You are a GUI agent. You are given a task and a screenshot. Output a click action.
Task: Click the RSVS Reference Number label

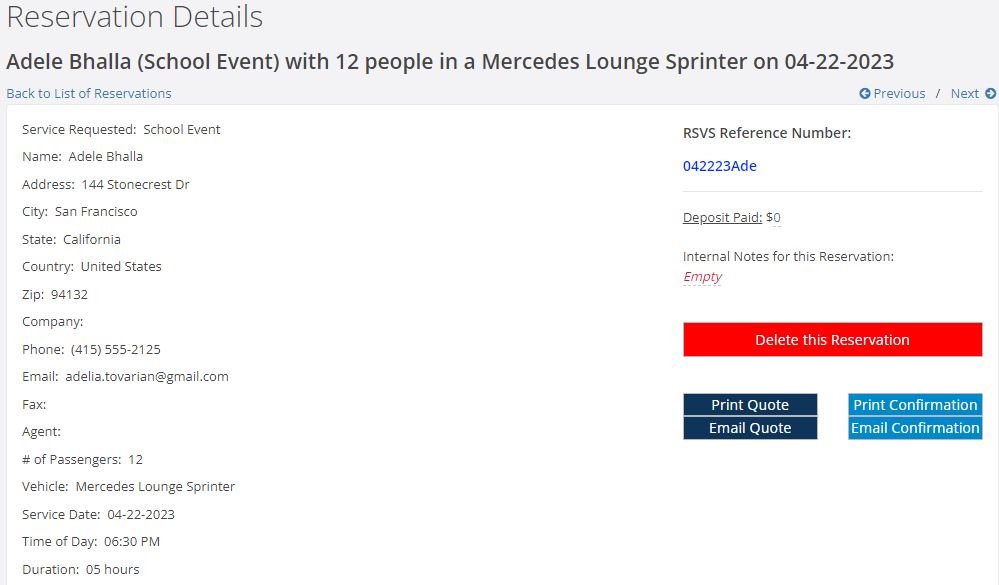point(766,133)
